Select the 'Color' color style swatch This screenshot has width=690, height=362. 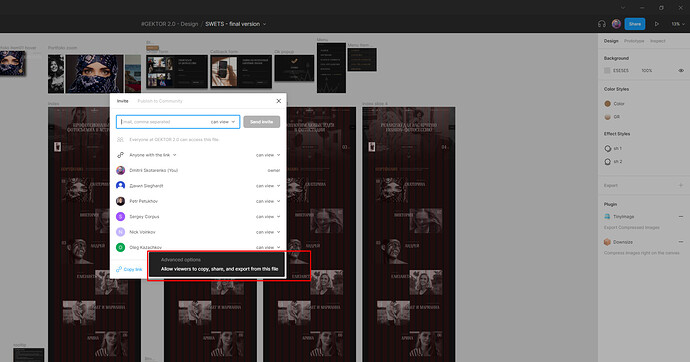pyautogui.click(x=608, y=104)
